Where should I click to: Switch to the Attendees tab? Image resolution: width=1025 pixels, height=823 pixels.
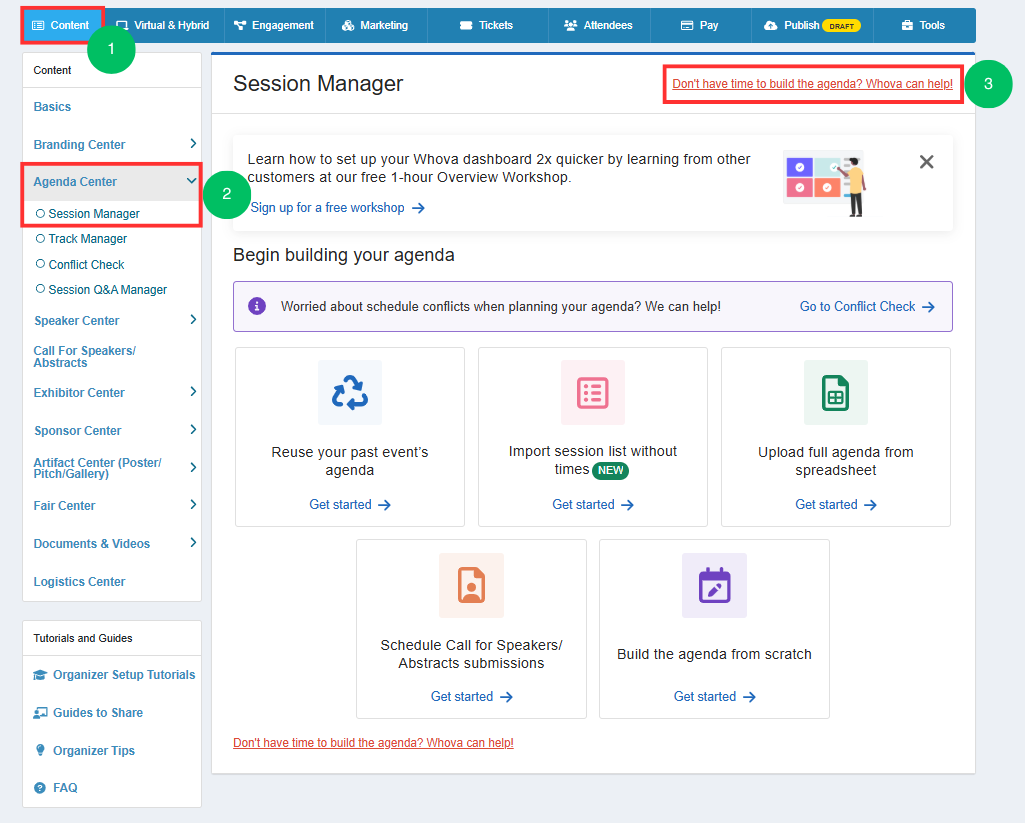599,25
